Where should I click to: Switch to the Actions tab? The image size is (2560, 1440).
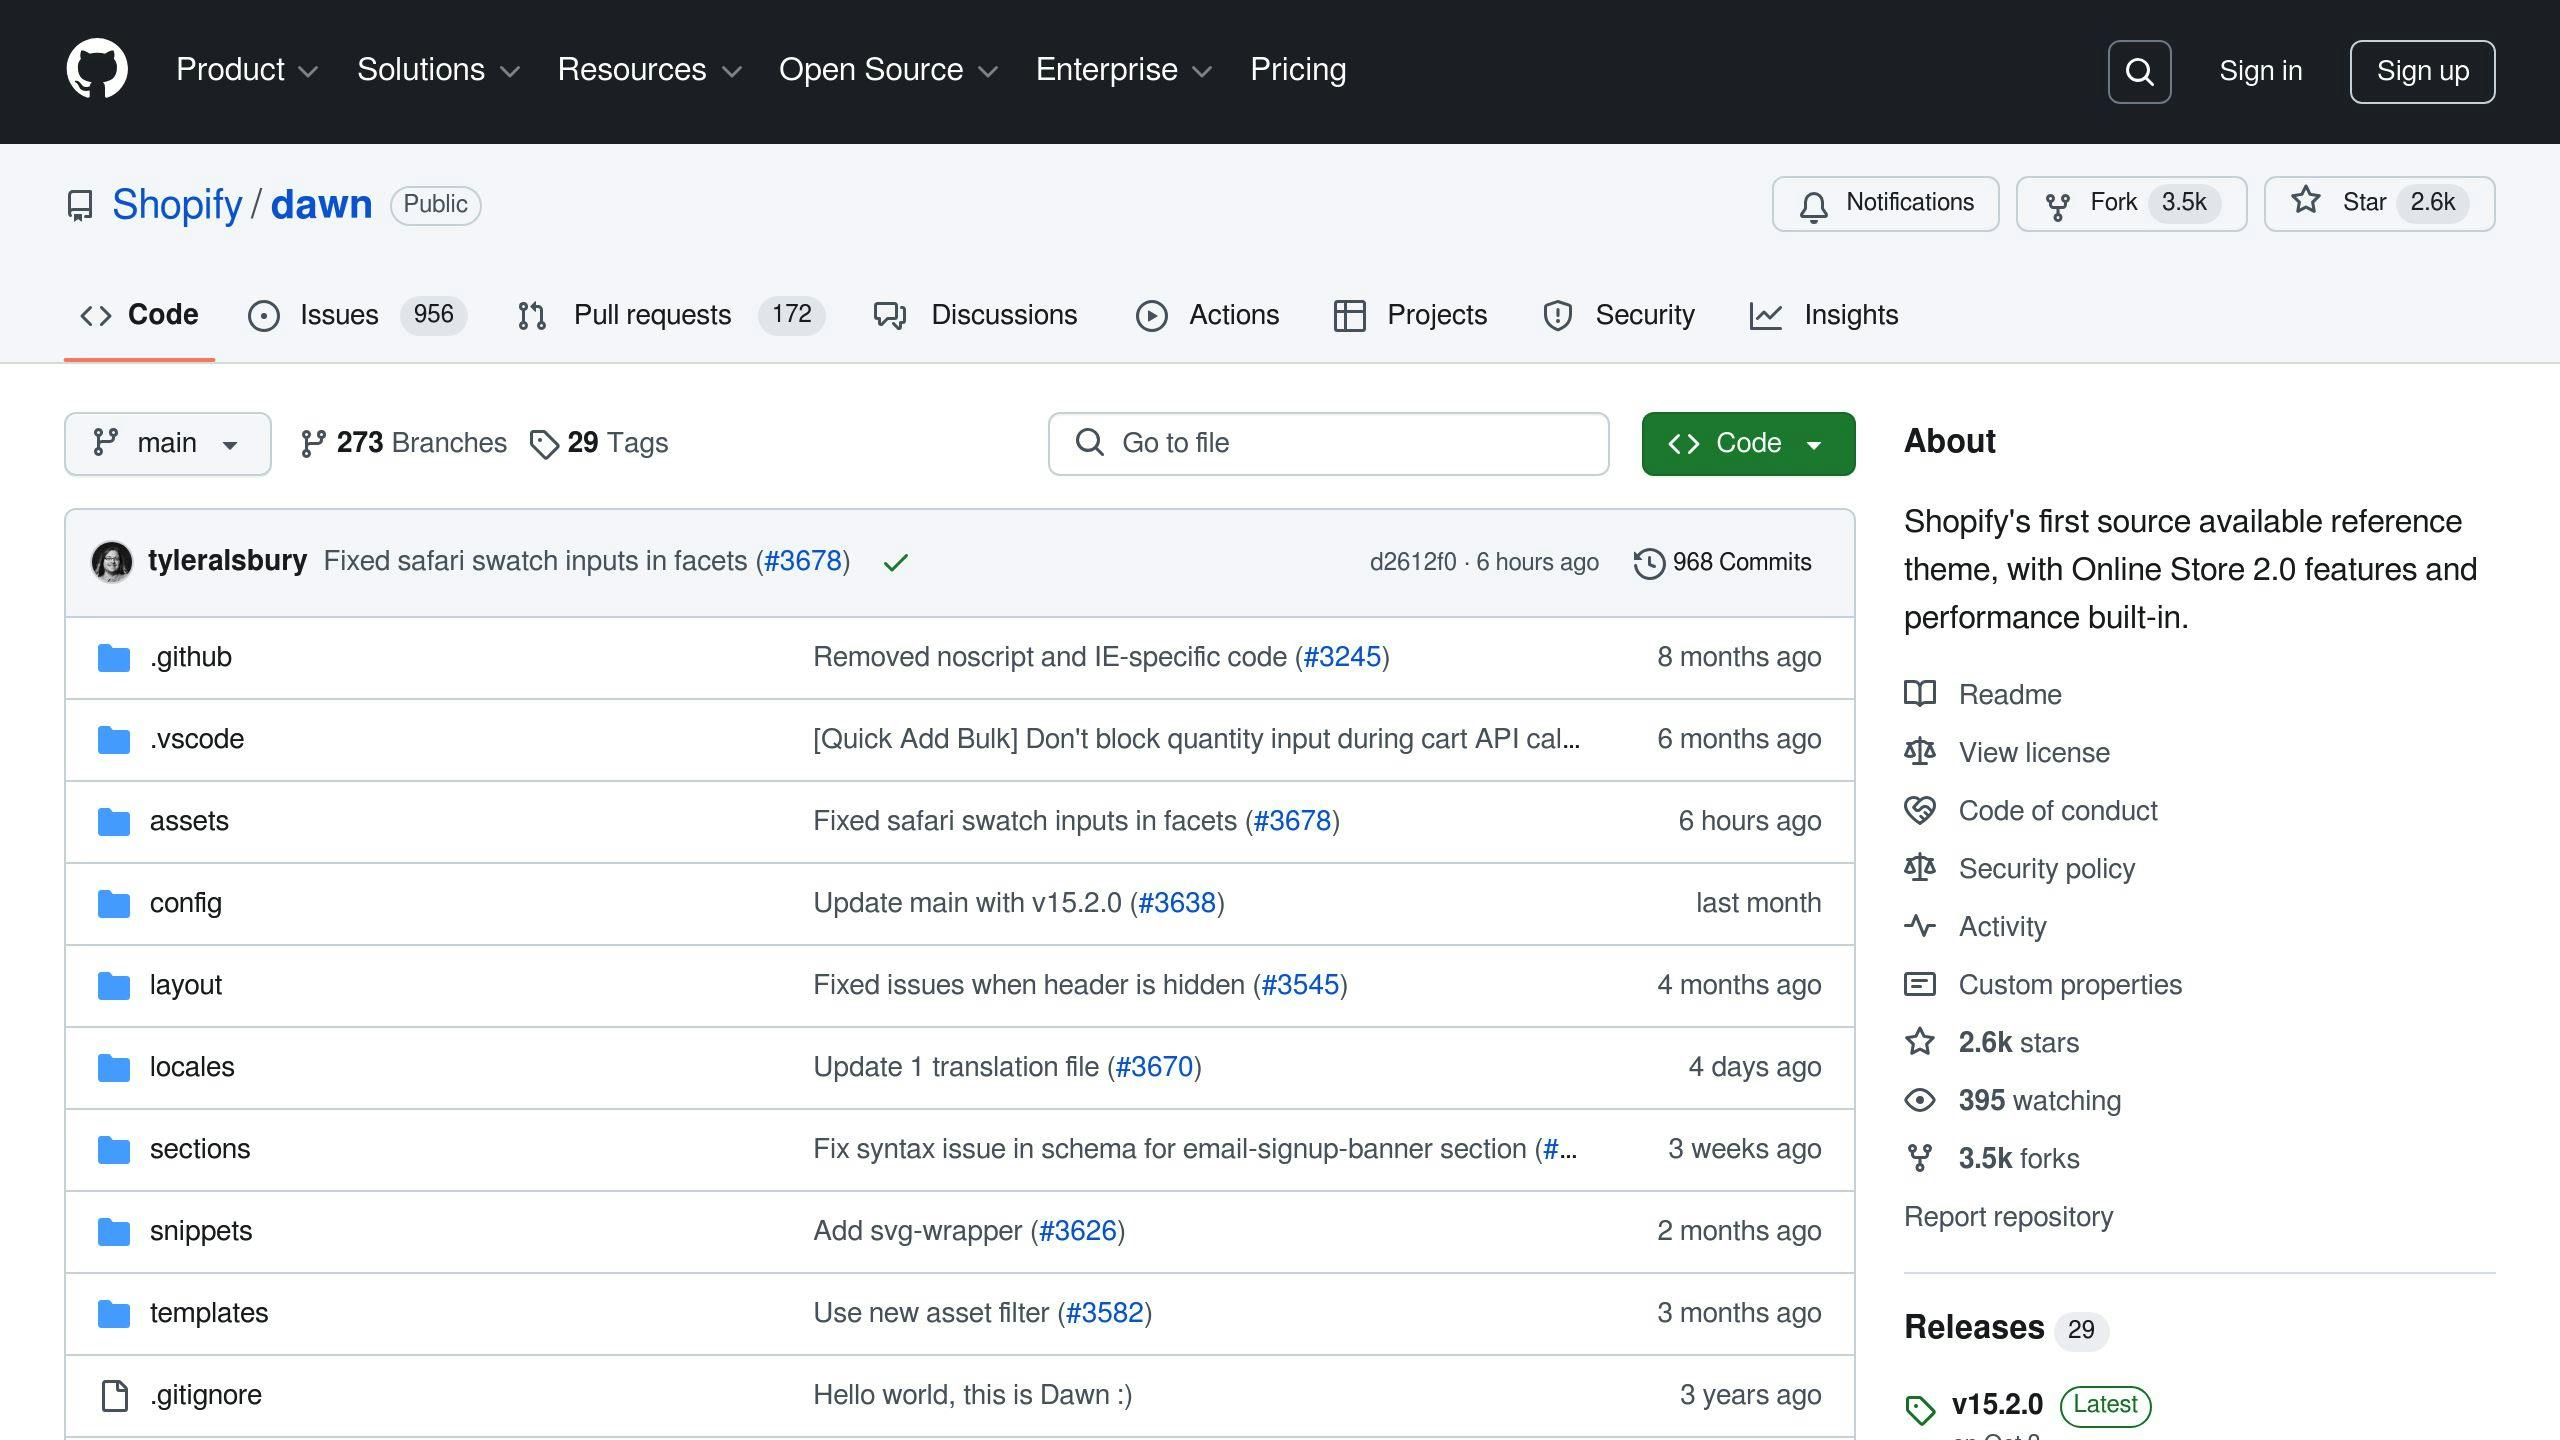tap(1207, 315)
